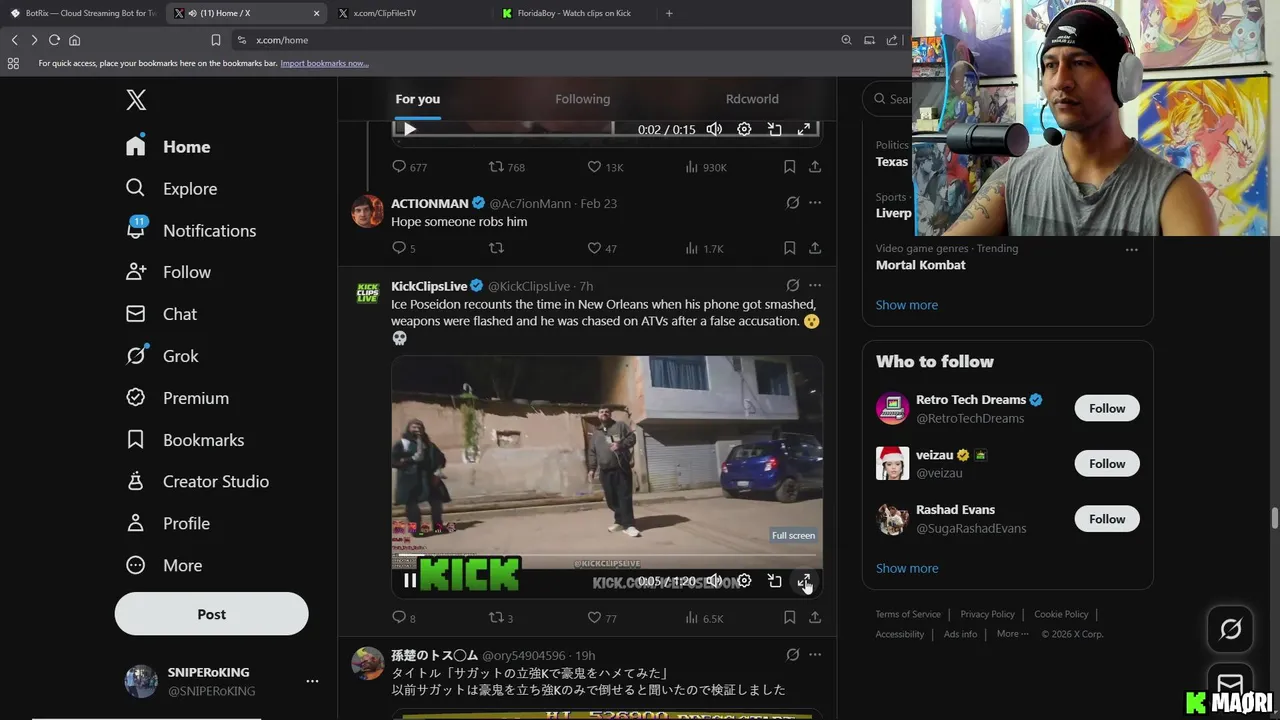This screenshot has height=720, width=1280.
Task: Click the Post button
Action: point(211,614)
